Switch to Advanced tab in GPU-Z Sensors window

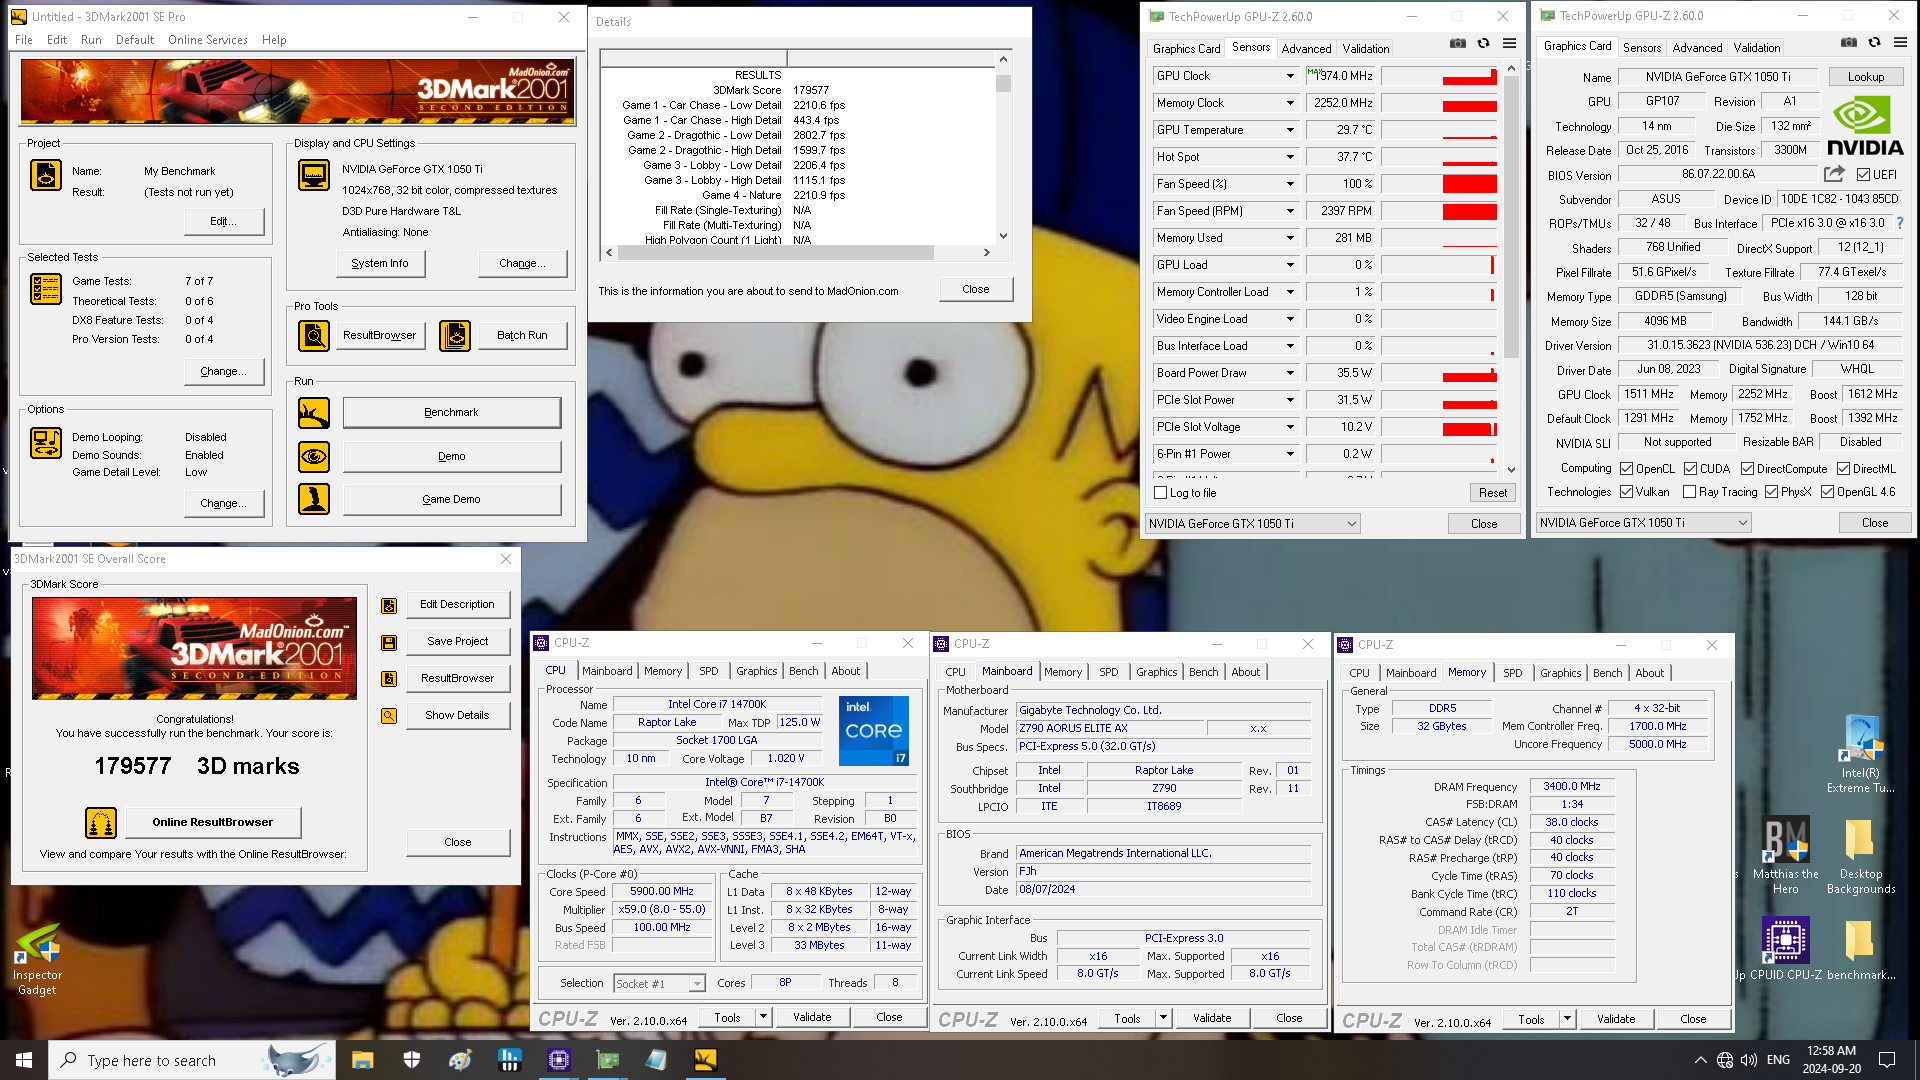point(1306,49)
